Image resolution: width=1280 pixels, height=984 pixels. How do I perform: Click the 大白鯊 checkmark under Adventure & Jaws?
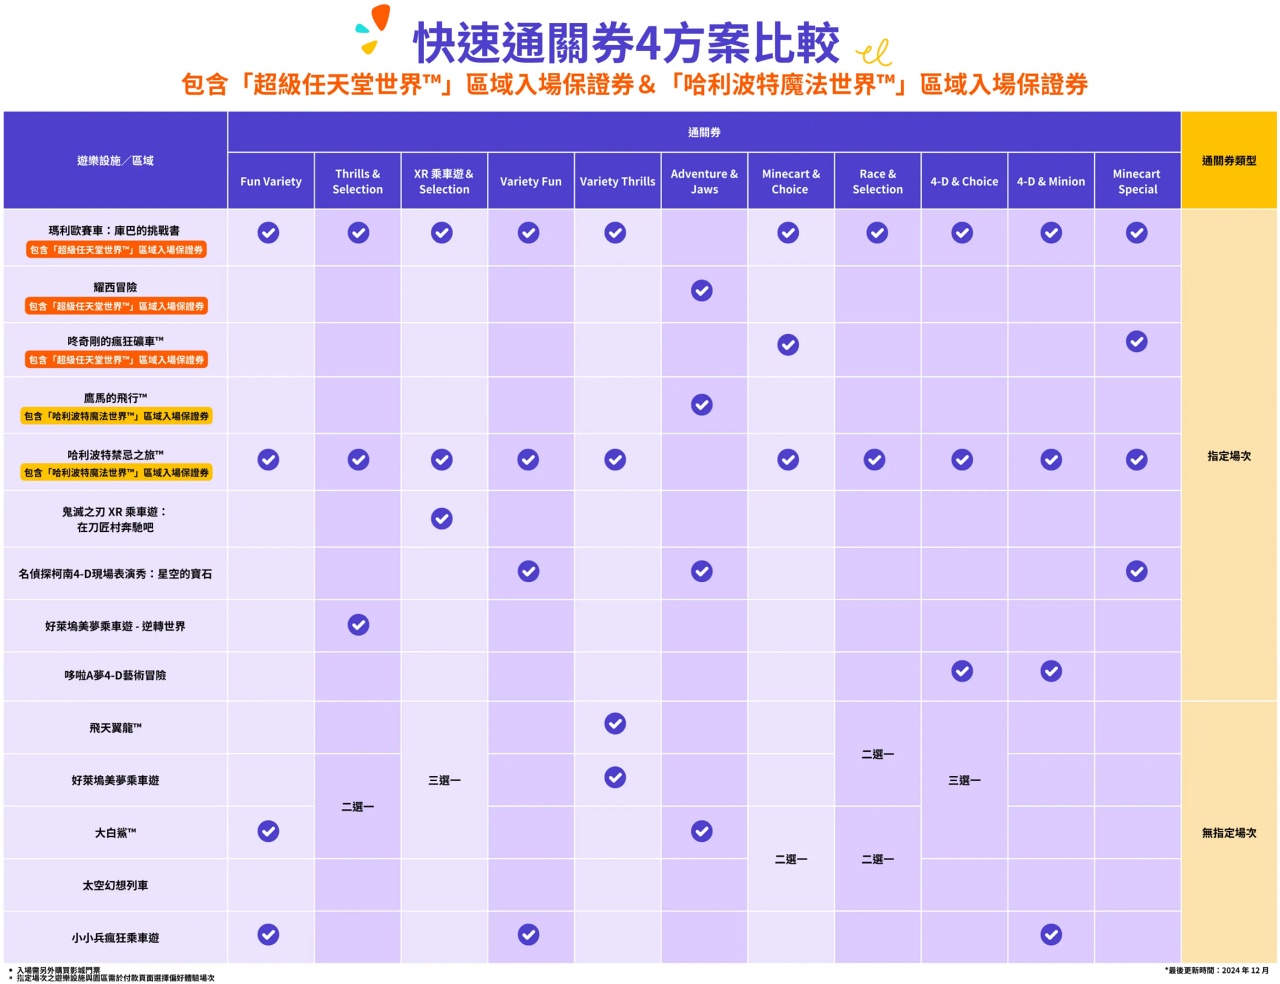click(x=702, y=832)
